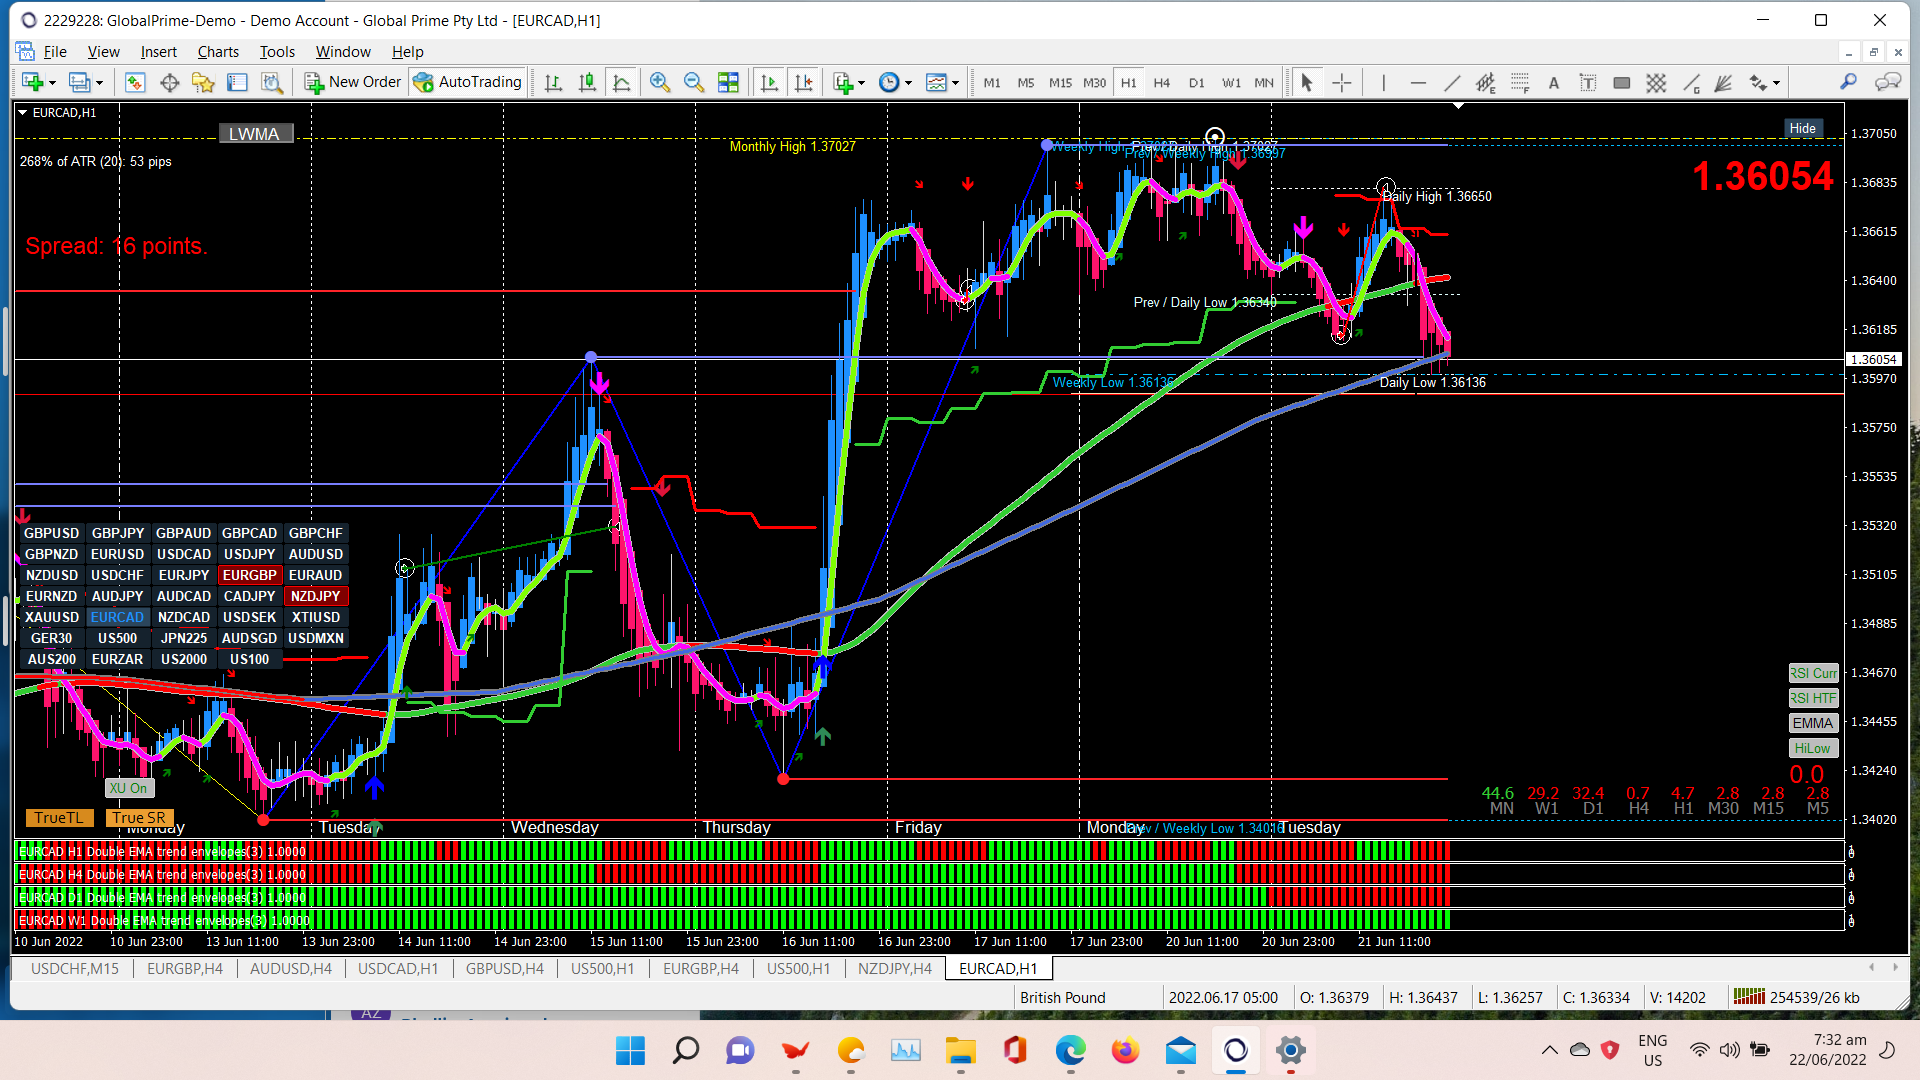
Task: Click the New Order button
Action: tap(353, 82)
